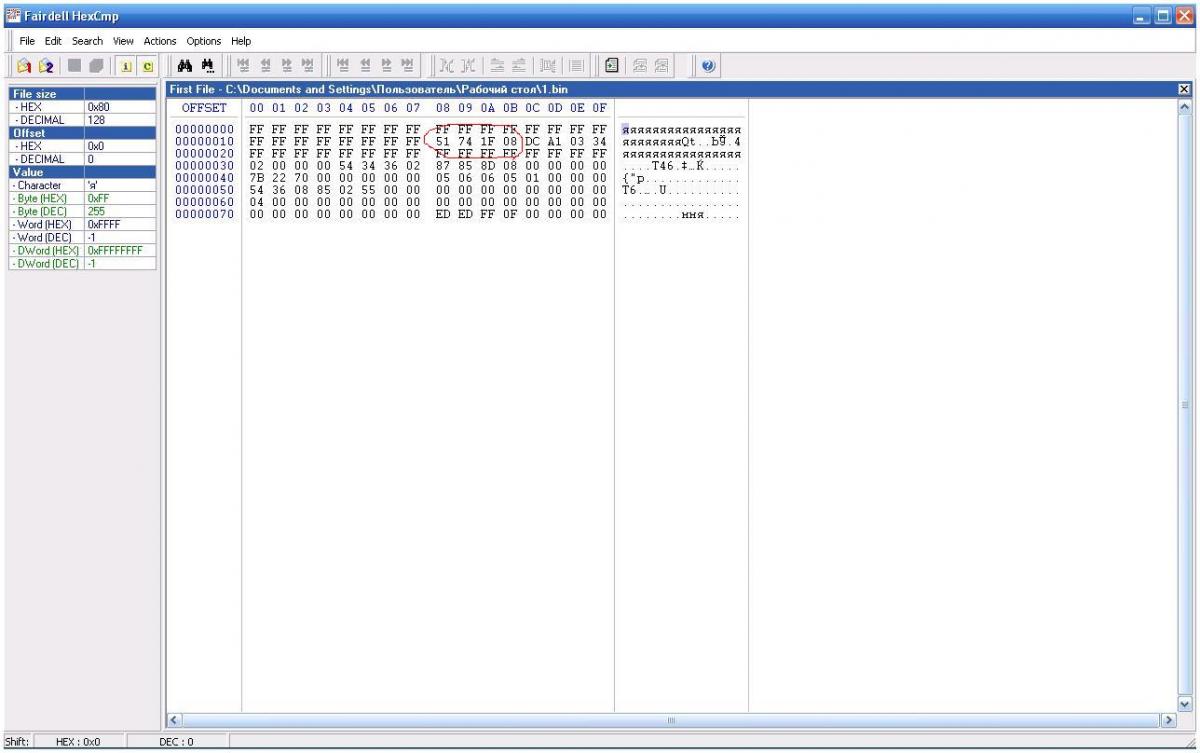
Task: Click hex byte 8D in row 00000030
Action: tap(488, 166)
